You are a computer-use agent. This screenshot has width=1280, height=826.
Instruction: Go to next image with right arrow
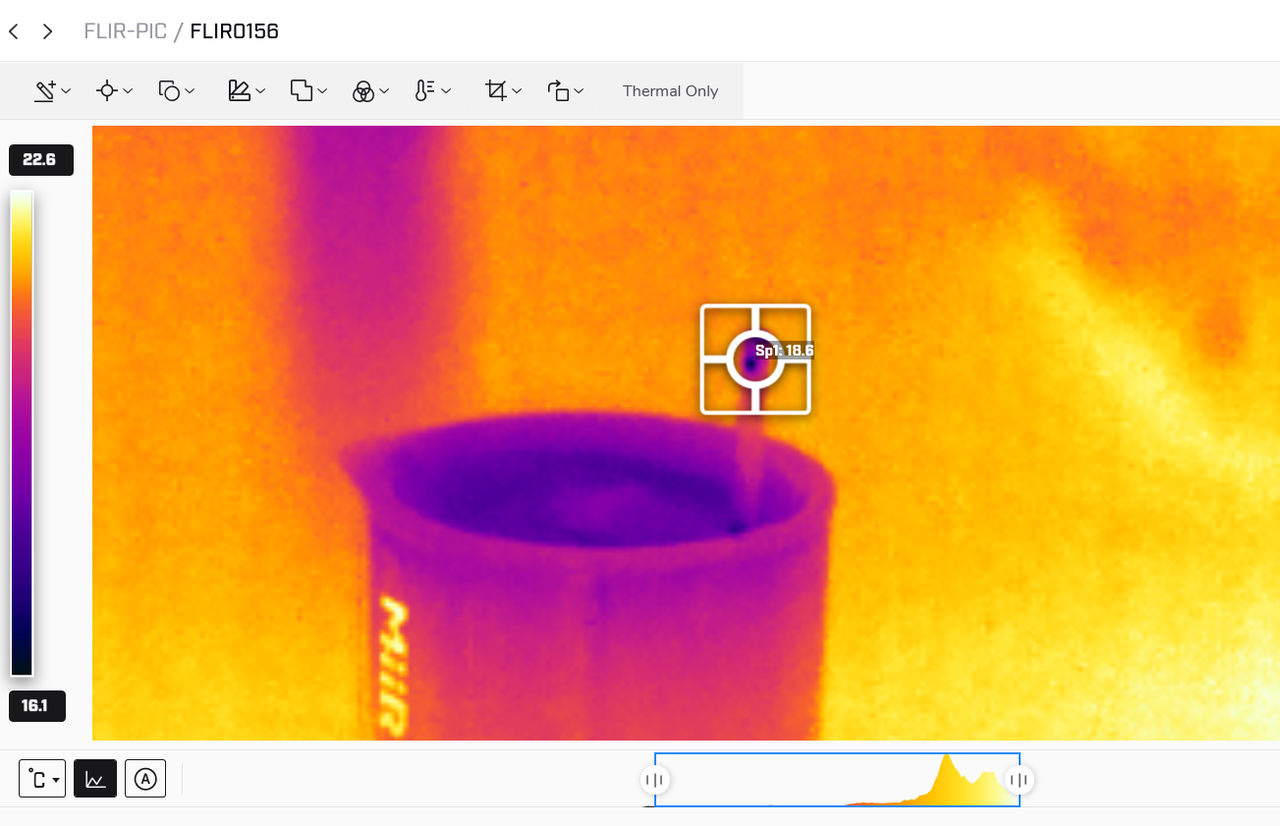(47, 31)
